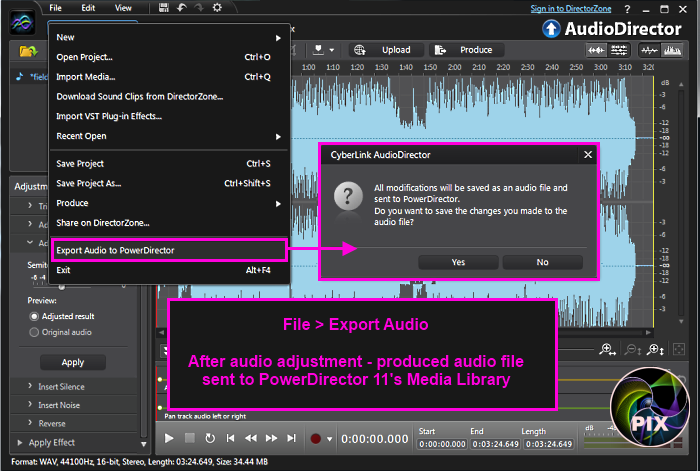The width and height of the screenshot is (700, 471).
Task: Click the AudioDirector logo icon at top-left
Action: (22, 22)
